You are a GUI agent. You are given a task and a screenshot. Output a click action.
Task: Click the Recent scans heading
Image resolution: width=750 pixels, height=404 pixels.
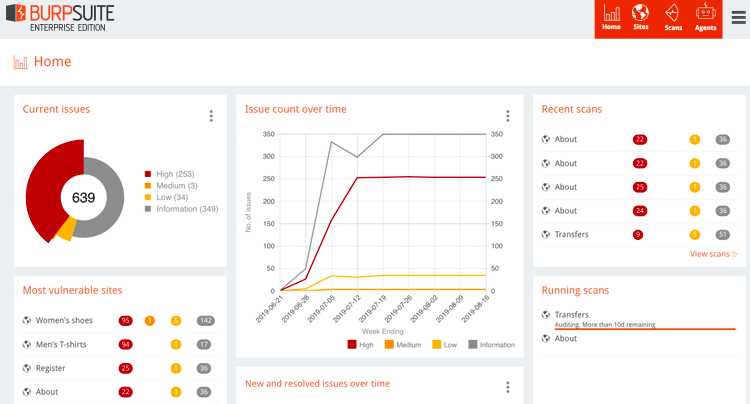(x=572, y=109)
